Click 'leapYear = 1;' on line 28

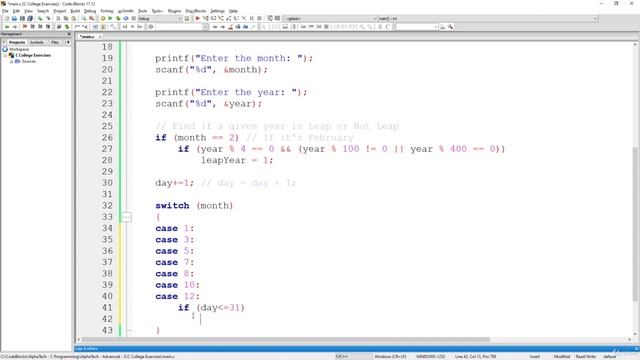click(237, 160)
